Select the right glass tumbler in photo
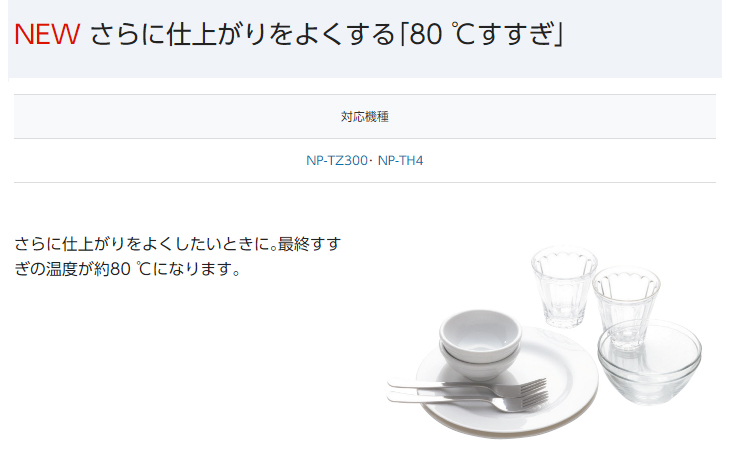The image size is (730, 461). coord(625,307)
